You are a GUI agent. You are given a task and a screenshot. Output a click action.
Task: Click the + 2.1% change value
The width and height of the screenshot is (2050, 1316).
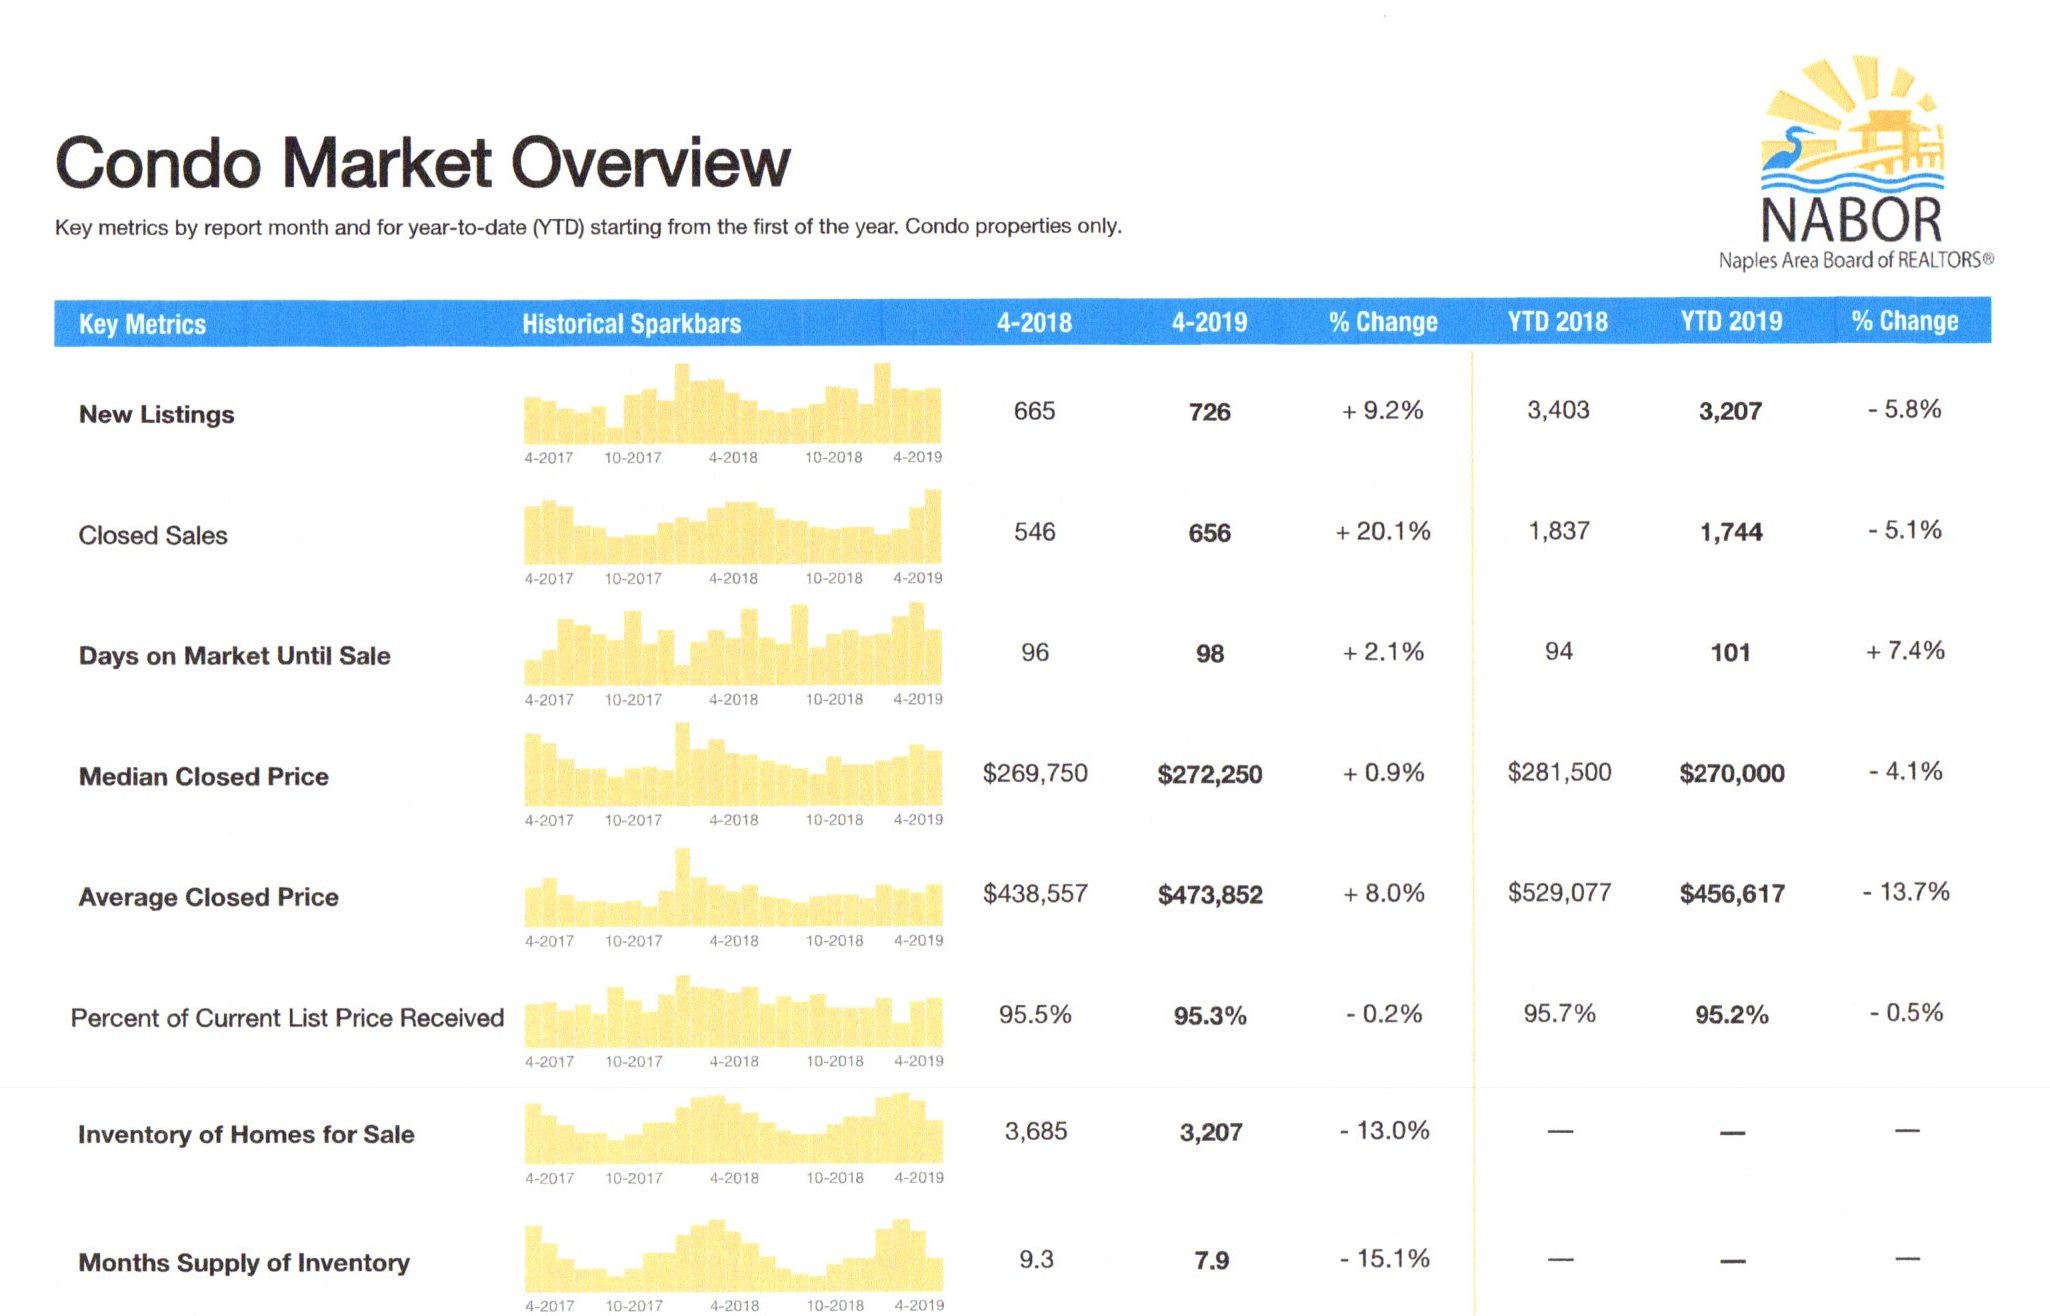pyautogui.click(x=1383, y=652)
